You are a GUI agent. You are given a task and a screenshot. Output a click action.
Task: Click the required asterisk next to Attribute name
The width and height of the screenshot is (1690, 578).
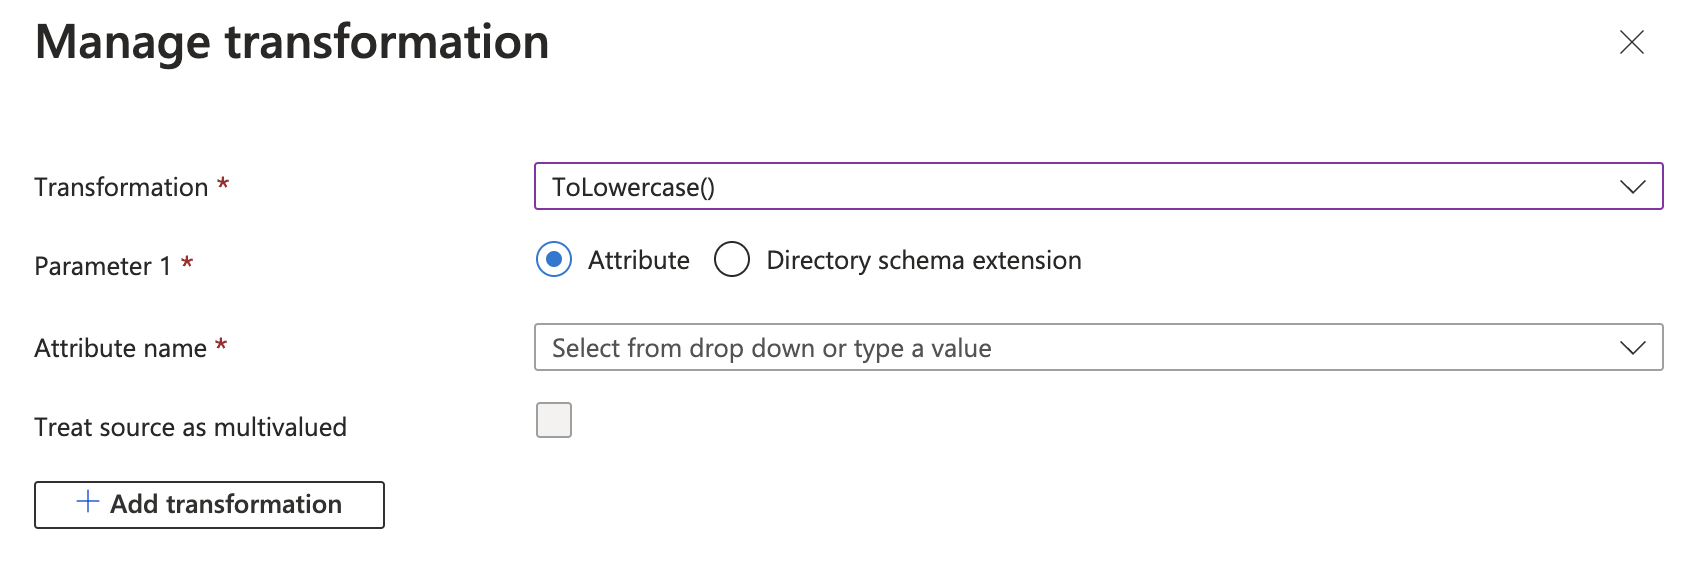click(222, 345)
